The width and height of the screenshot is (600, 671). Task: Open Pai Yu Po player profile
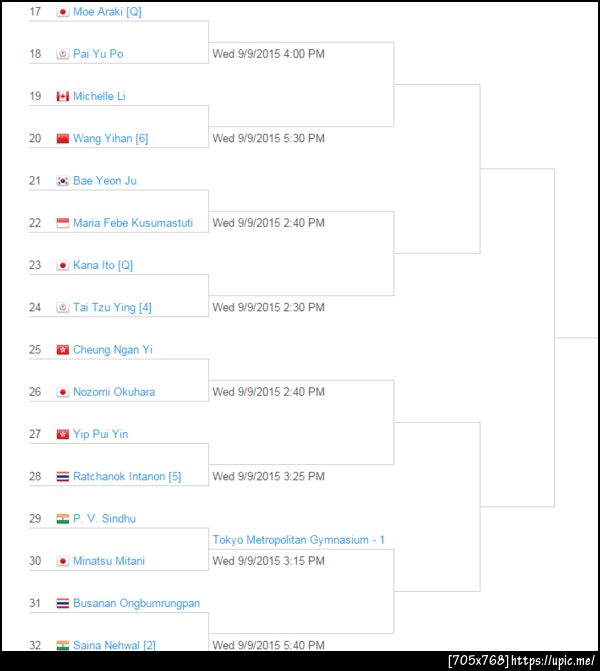click(x=98, y=54)
